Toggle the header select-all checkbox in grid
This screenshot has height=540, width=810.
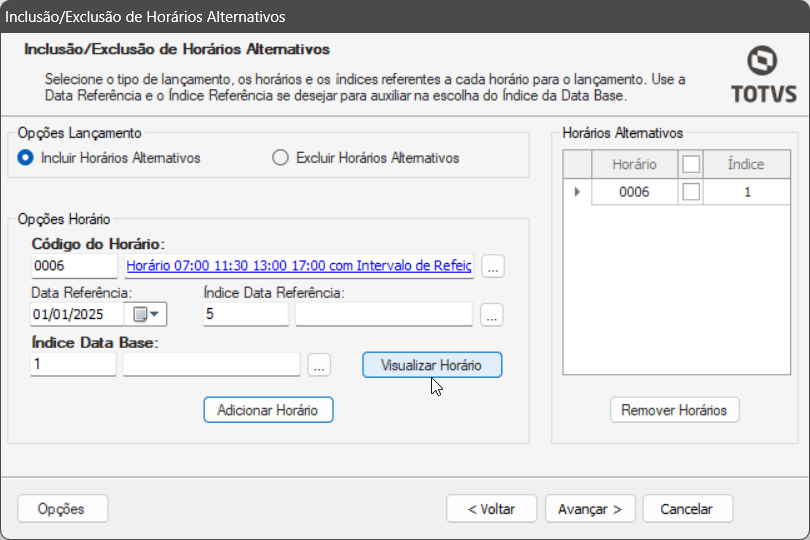691,164
